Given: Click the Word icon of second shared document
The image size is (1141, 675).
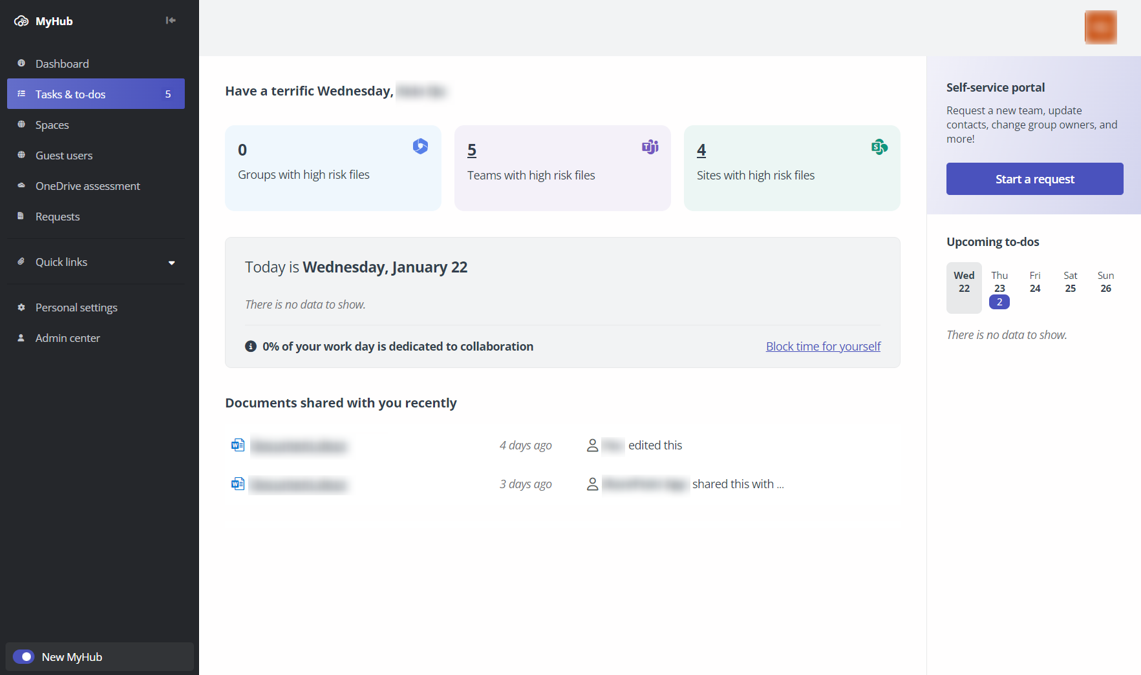Looking at the screenshot, I should (x=238, y=484).
